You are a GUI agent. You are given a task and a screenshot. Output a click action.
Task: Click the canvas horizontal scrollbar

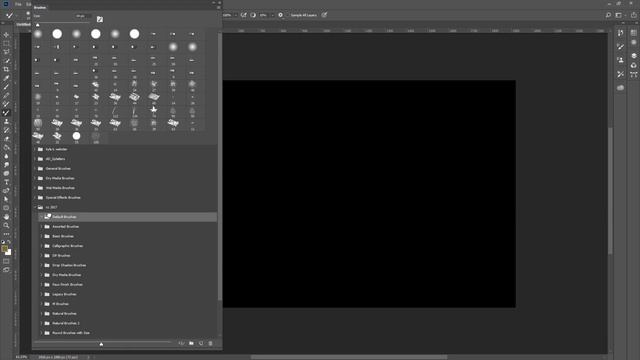(349, 357)
